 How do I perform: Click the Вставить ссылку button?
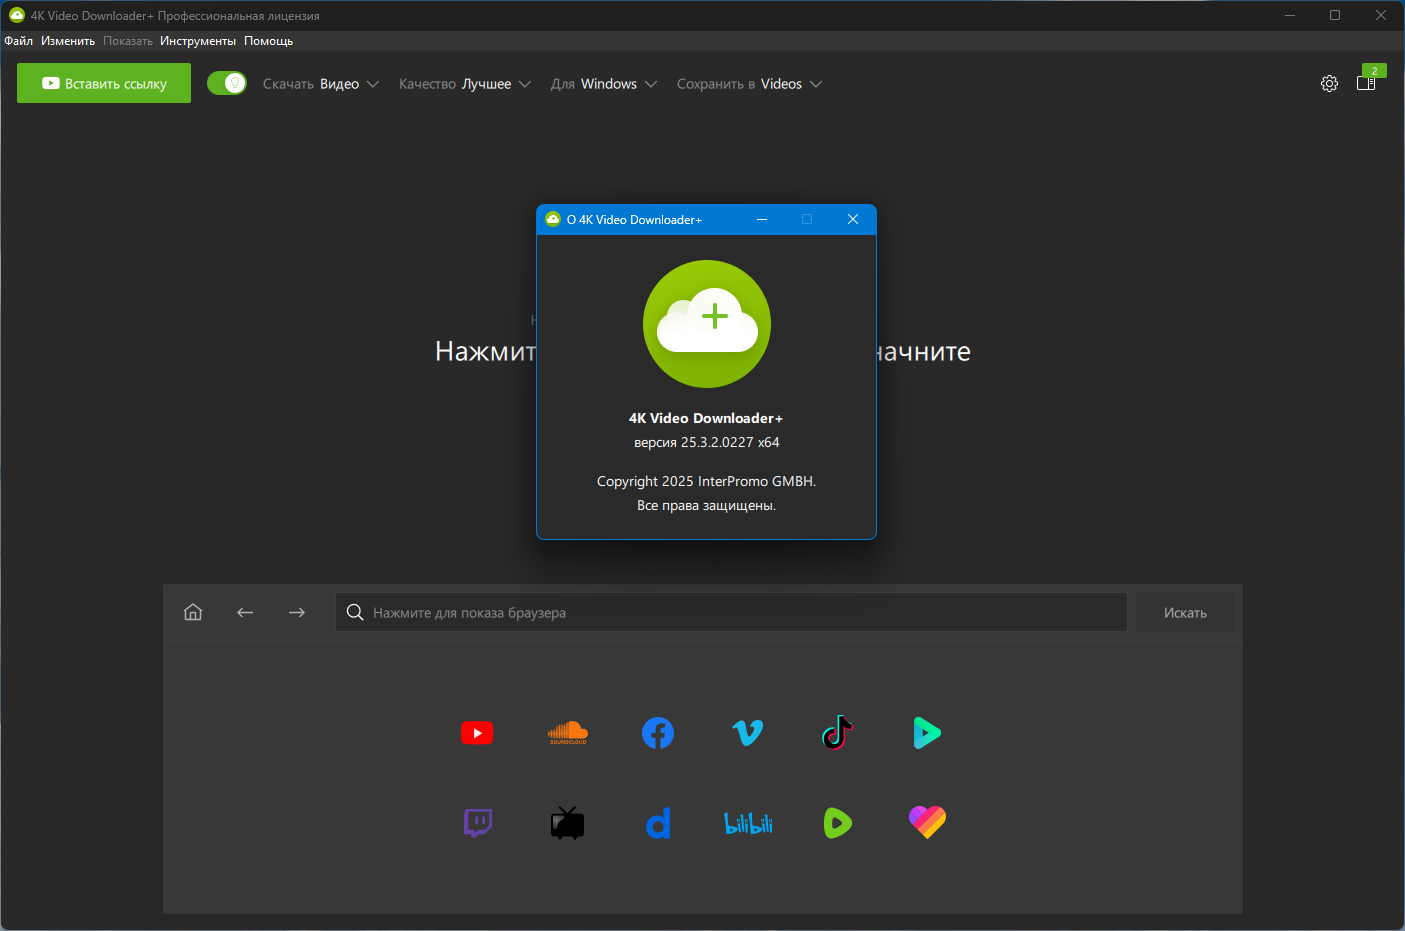tap(104, 83)
